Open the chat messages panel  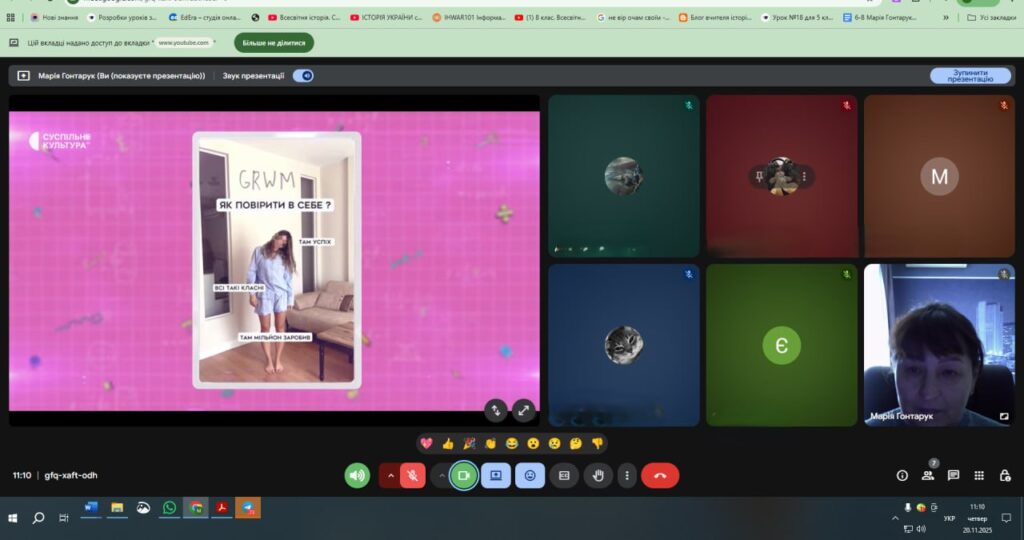click(x=953, y=476)
